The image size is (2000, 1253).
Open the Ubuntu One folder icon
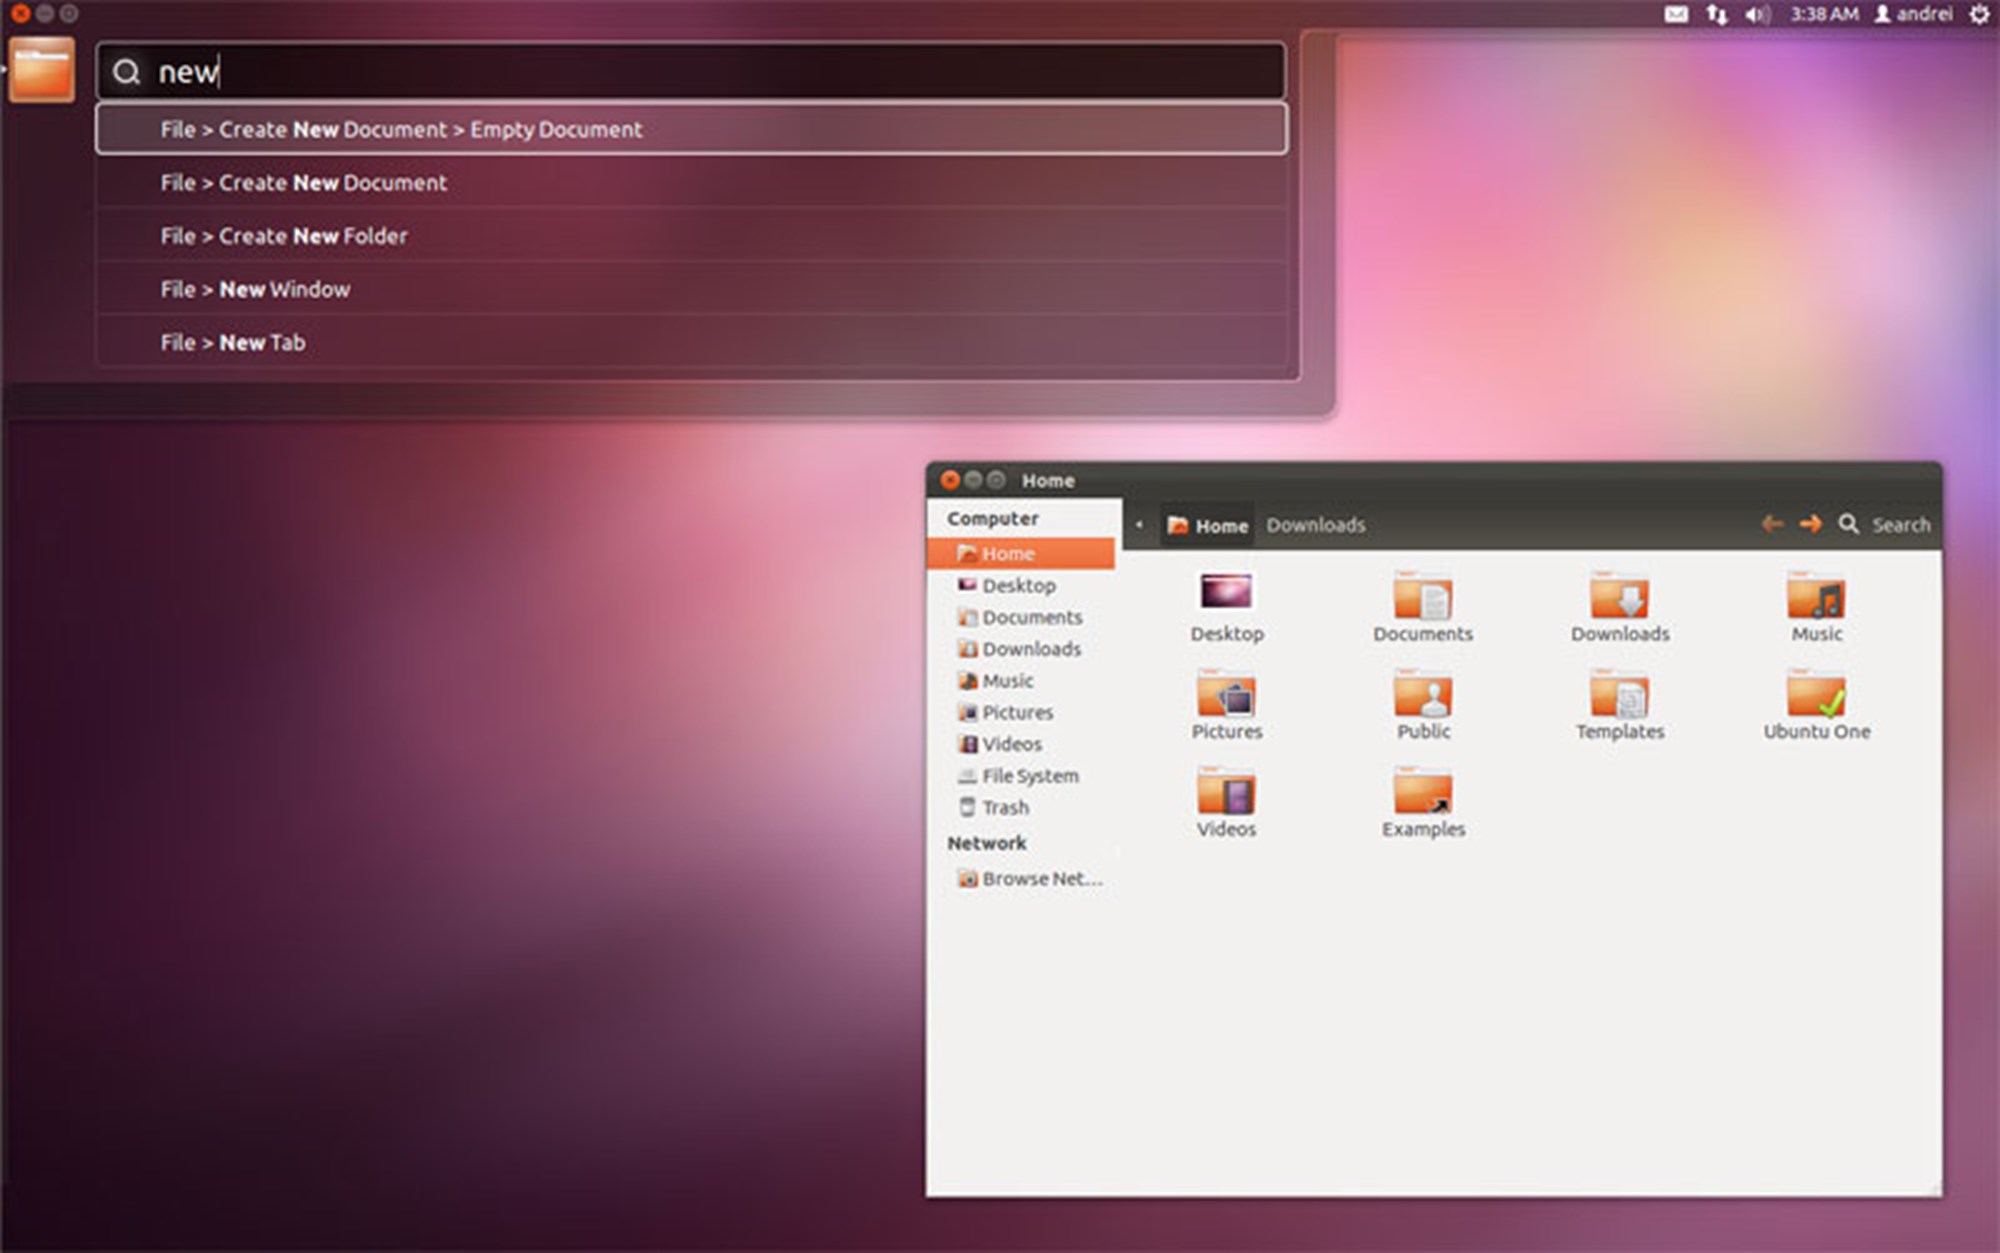click(1816, 693)
